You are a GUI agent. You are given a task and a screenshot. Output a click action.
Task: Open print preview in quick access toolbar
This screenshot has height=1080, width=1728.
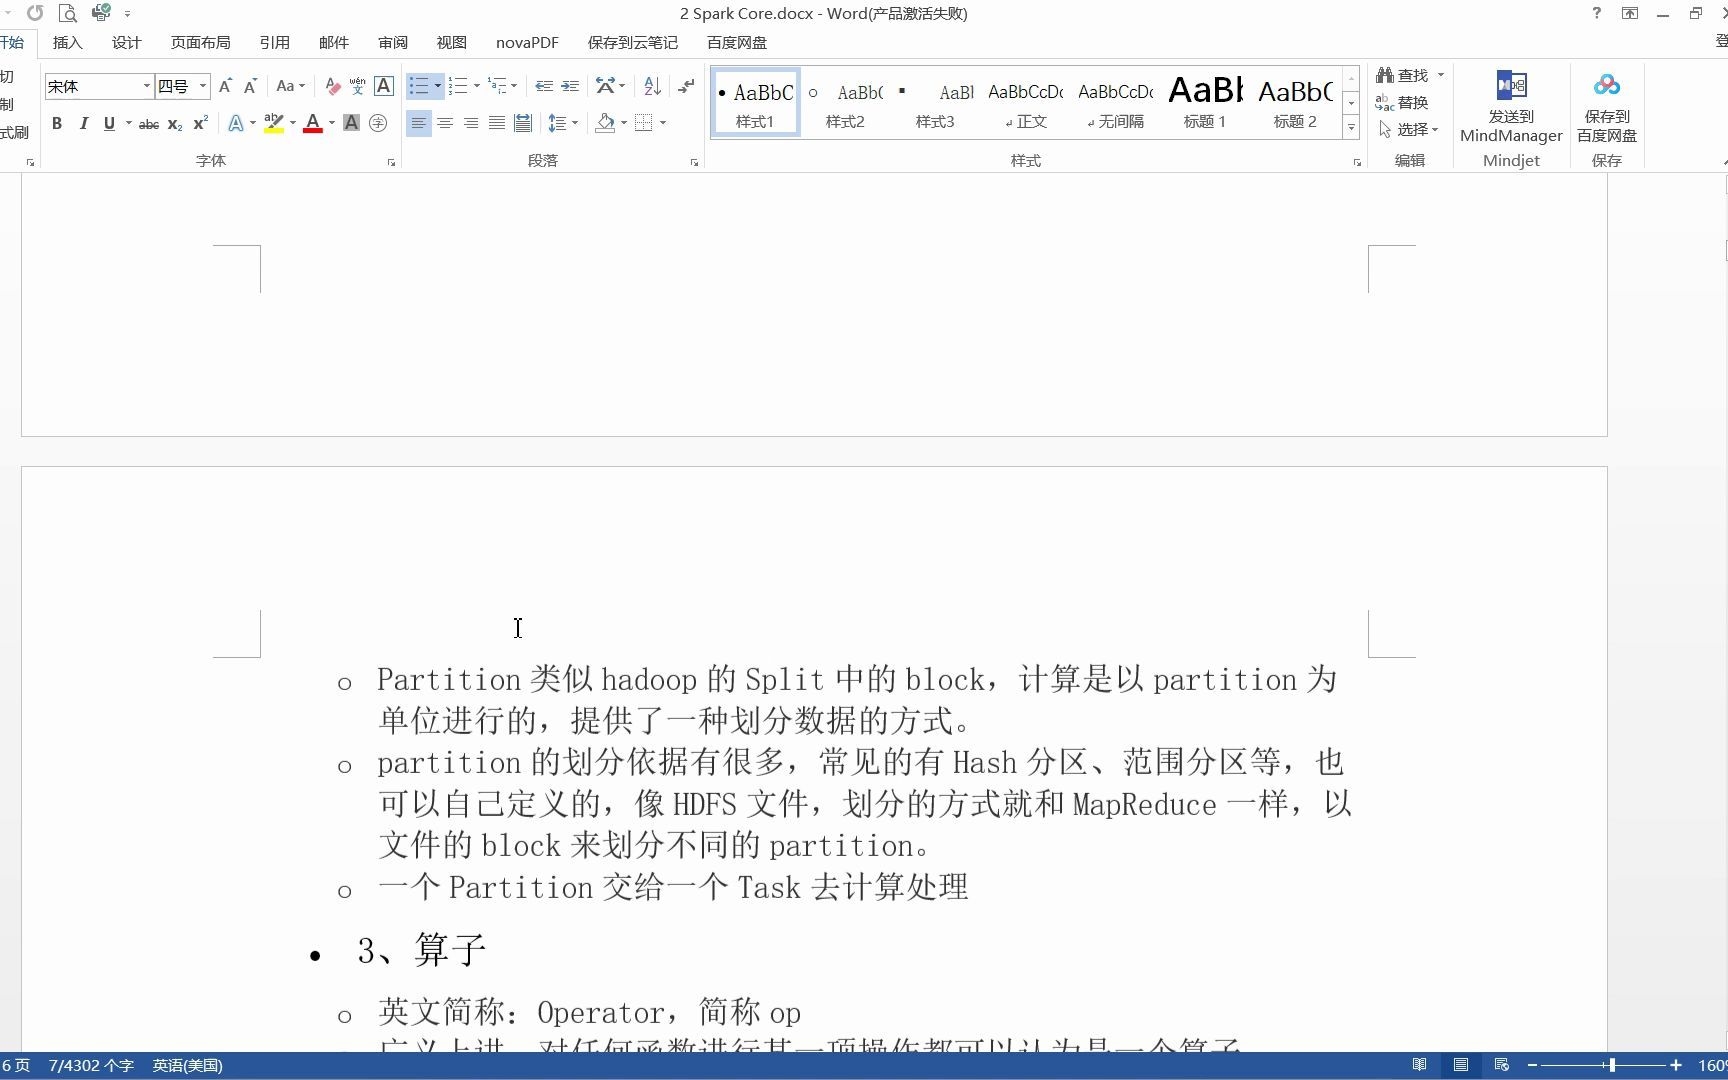(x=68, y=13)
